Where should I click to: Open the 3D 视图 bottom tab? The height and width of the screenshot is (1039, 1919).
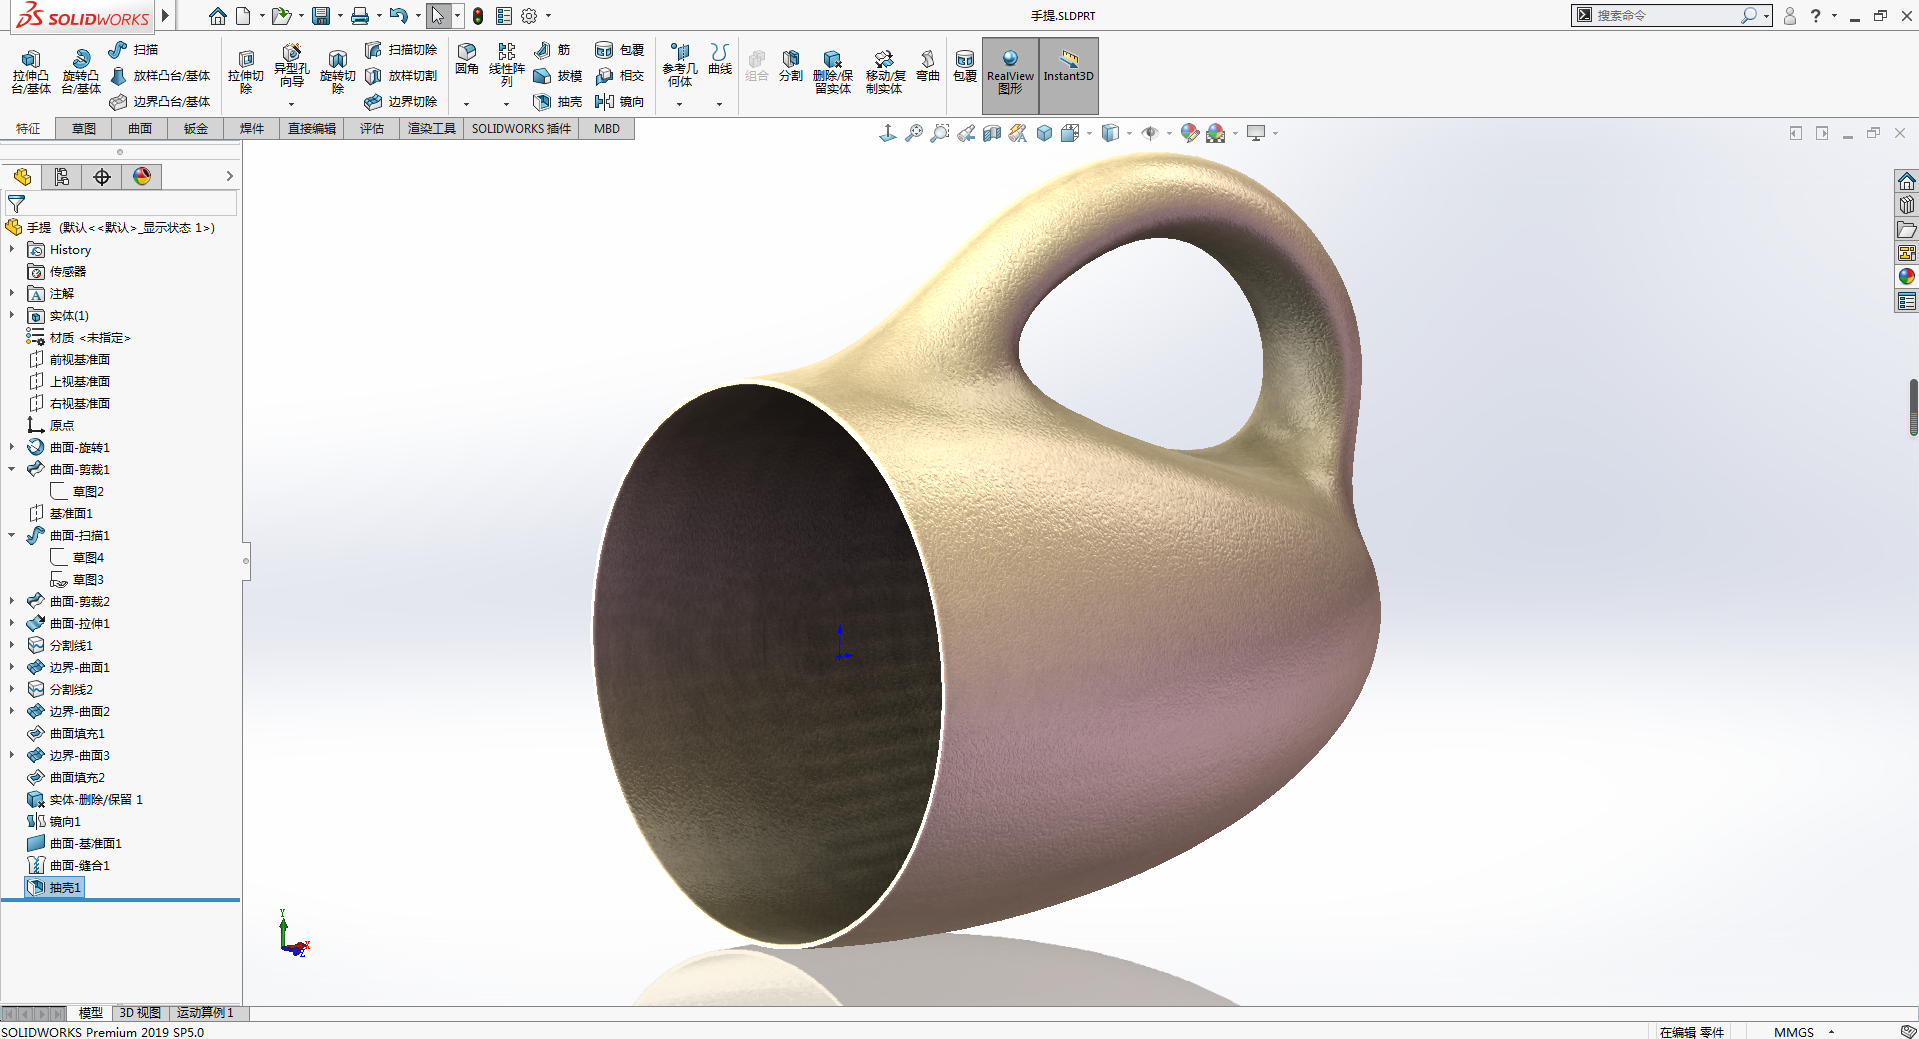pos(140,1013)
